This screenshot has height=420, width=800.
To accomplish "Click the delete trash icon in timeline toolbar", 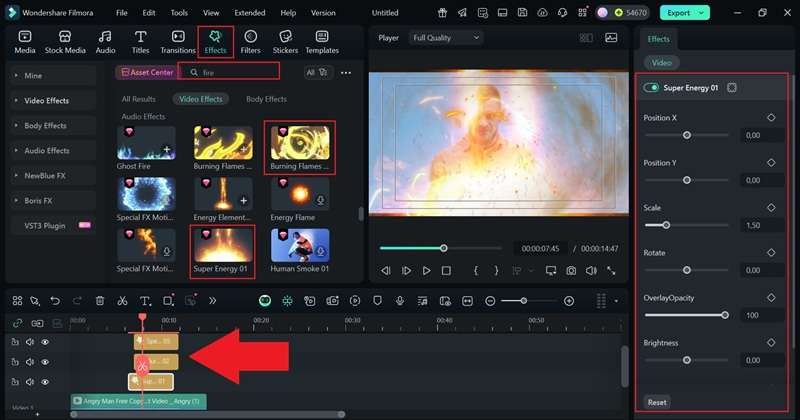I will click(100, 301).
